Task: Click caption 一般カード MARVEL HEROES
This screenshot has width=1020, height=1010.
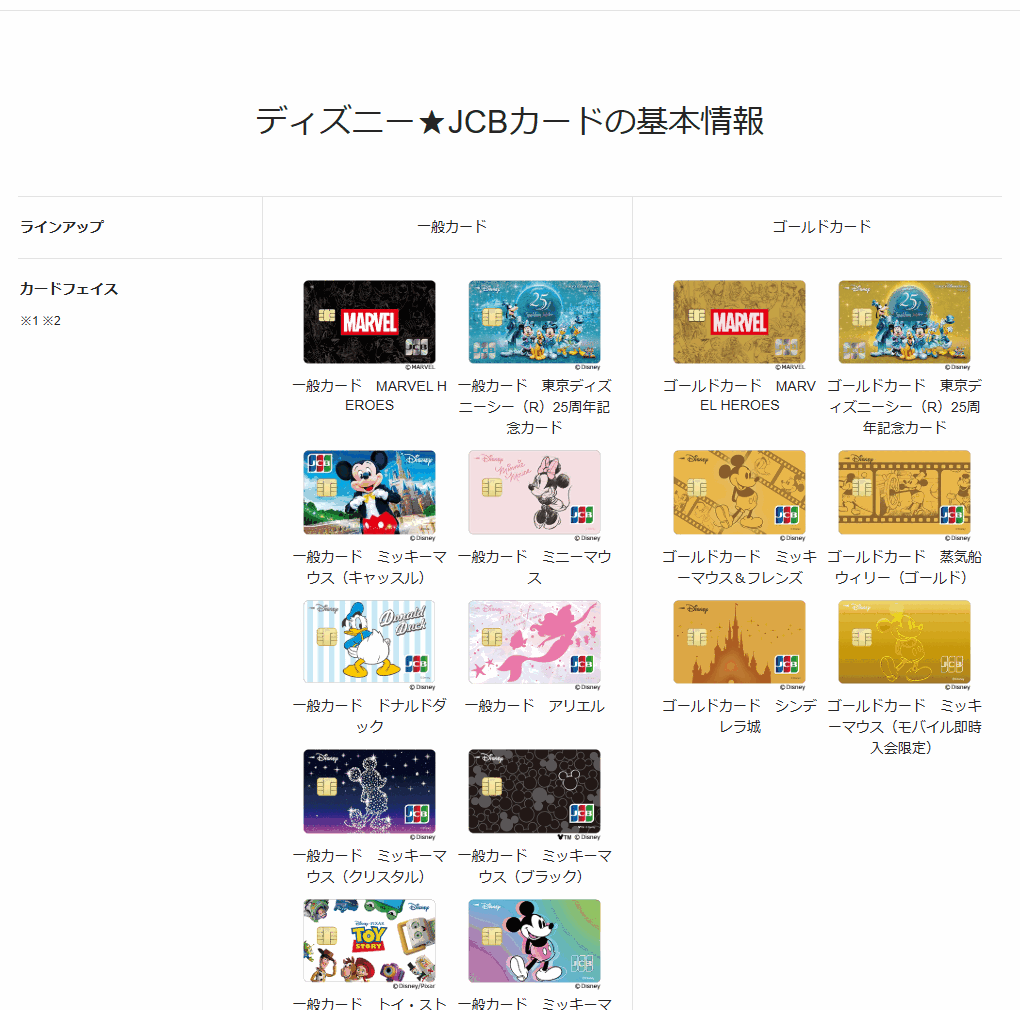Action: (369, 395)
